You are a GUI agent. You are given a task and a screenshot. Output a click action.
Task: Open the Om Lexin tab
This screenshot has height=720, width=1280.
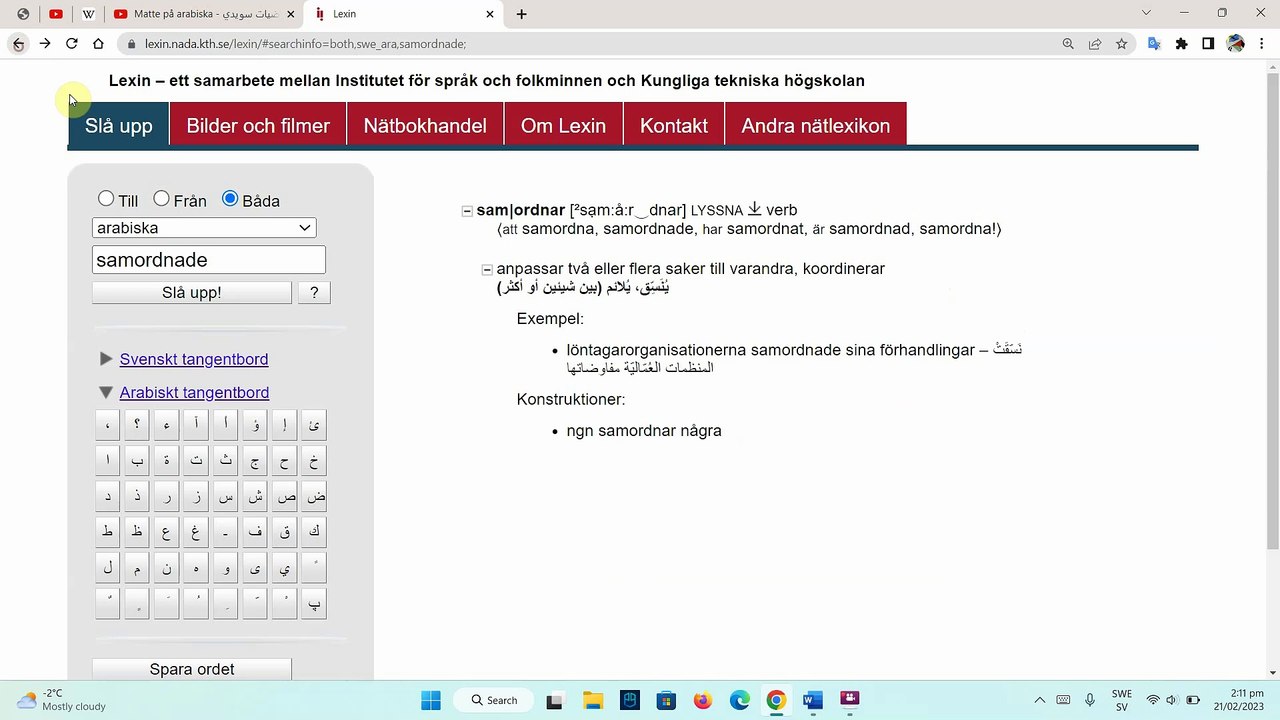coord(563,126)
